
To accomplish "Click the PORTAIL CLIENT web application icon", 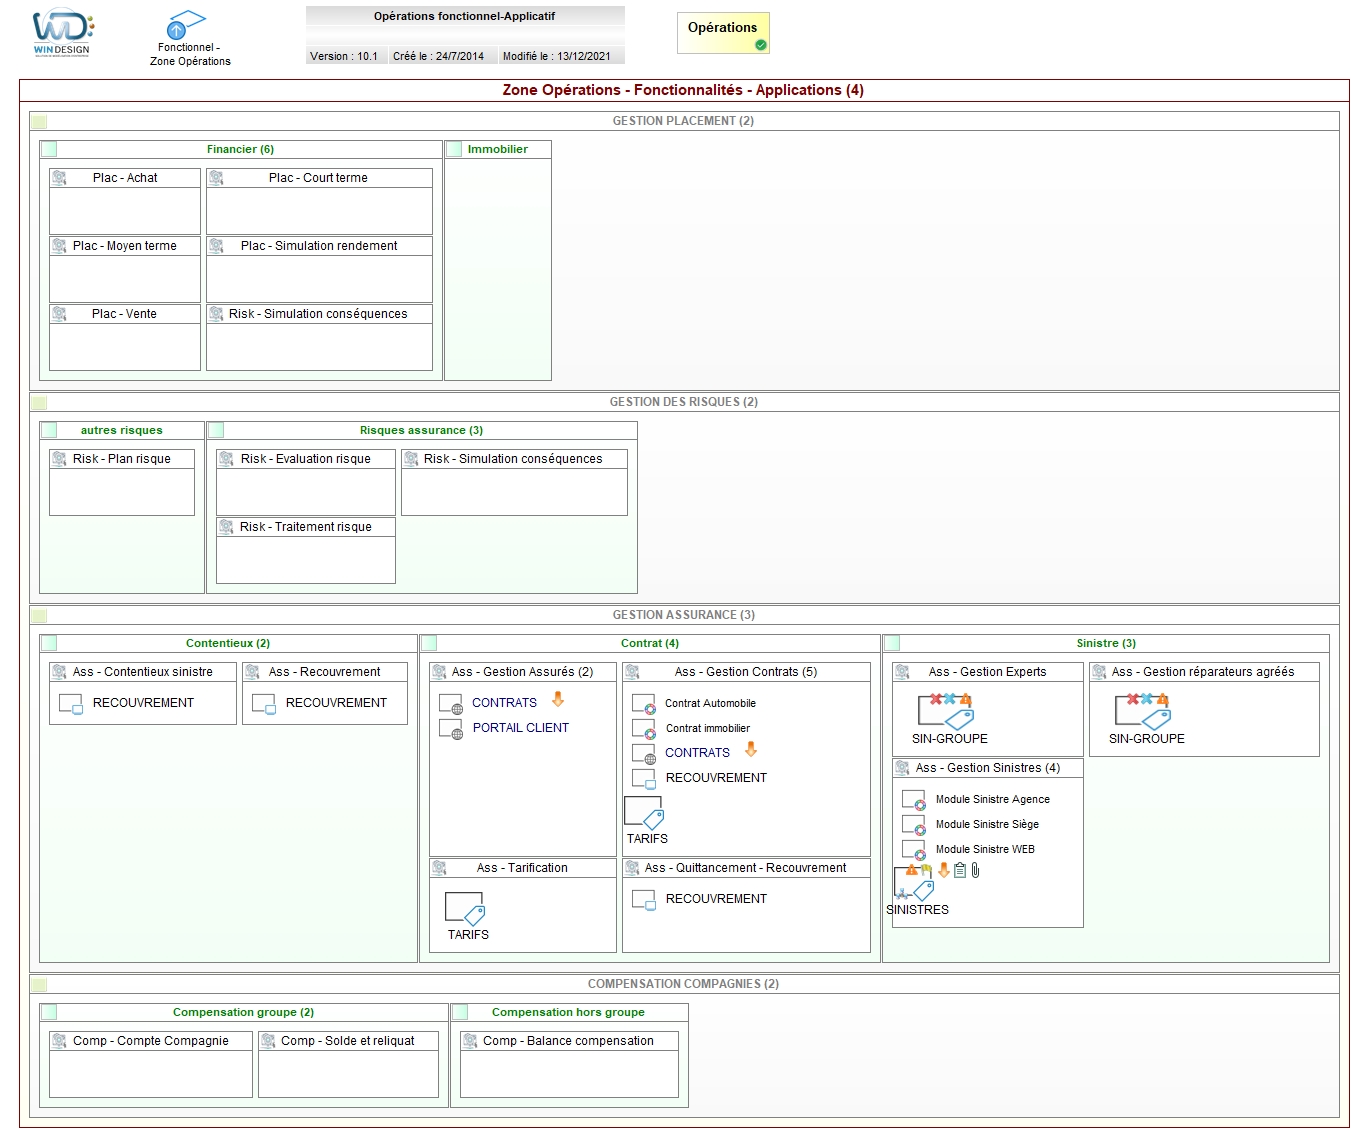I will [x=451, y=729].
